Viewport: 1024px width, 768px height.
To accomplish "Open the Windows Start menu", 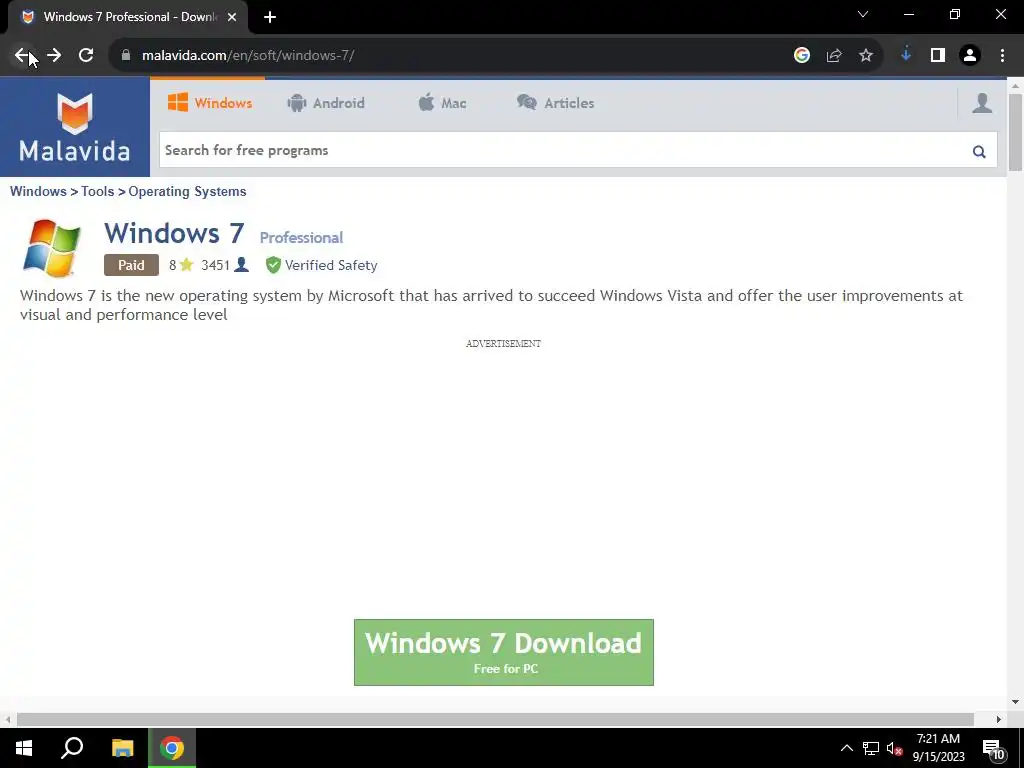I will tap(24, 748).
